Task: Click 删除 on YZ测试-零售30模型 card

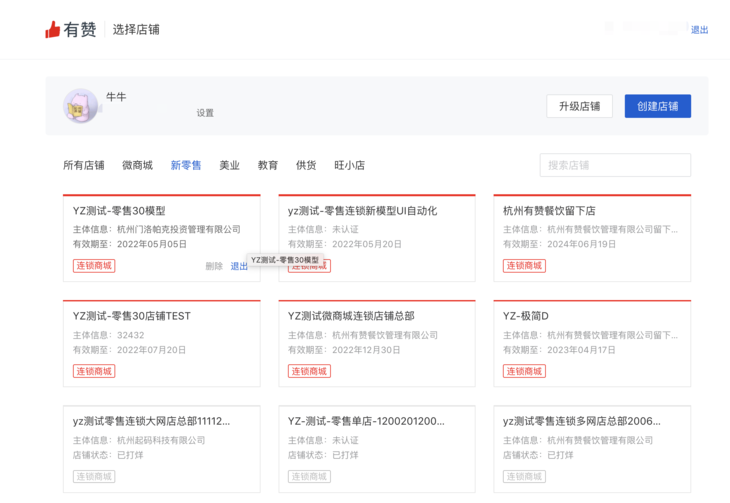Action: click(x=213, y=266)
